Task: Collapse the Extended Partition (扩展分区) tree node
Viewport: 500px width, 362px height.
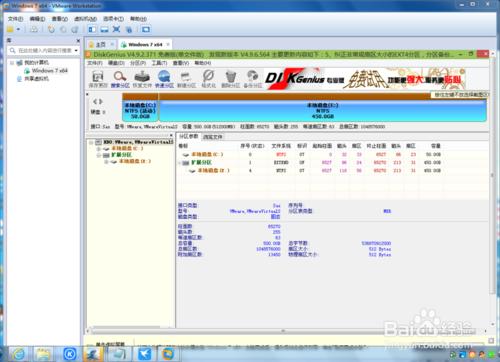Action: 99,155
